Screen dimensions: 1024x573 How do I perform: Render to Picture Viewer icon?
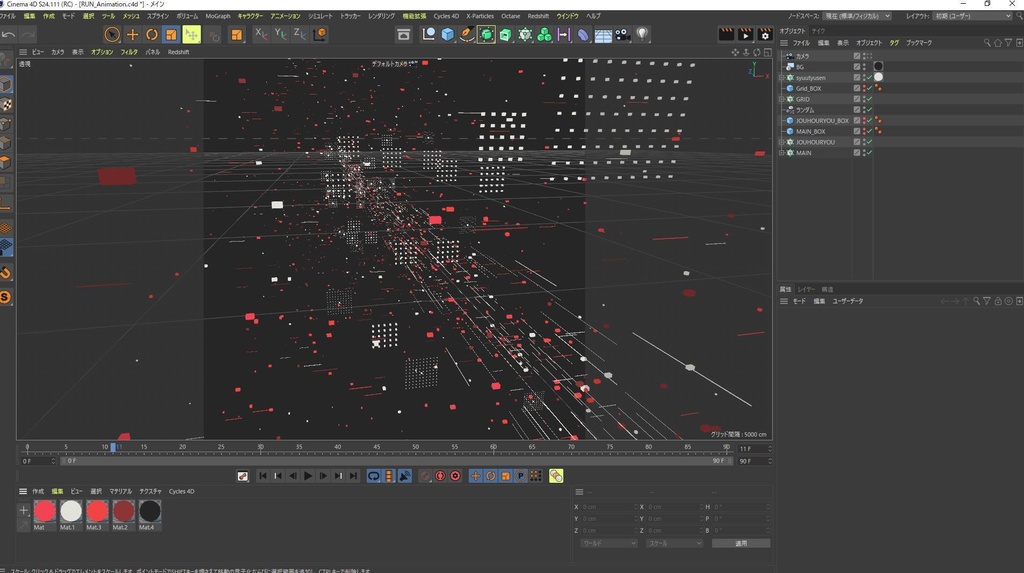[x=745, y=34]
